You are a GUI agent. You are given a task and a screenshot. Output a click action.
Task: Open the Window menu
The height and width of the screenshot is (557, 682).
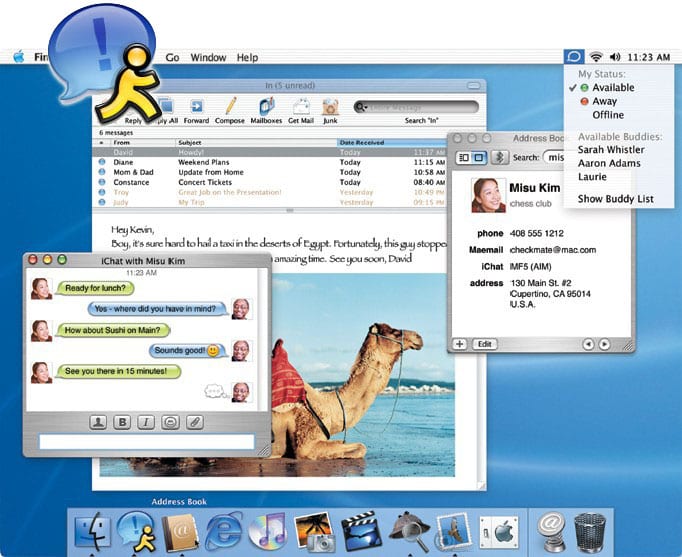[208, 57]
